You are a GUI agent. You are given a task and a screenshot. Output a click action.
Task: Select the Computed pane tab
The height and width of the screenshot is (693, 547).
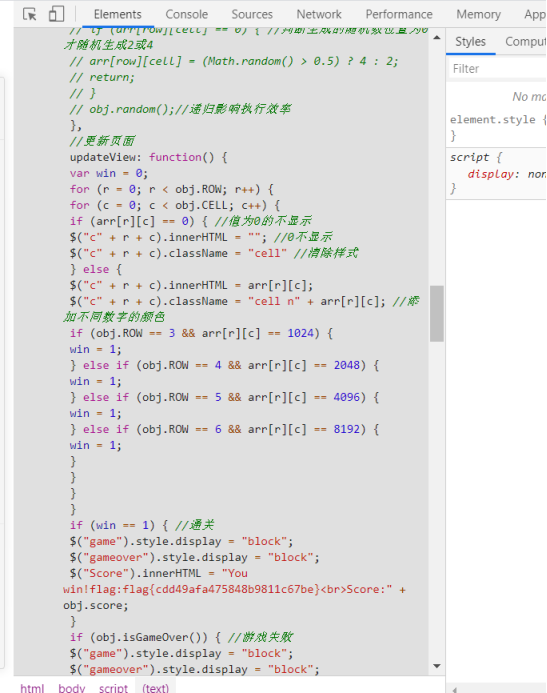525,42
